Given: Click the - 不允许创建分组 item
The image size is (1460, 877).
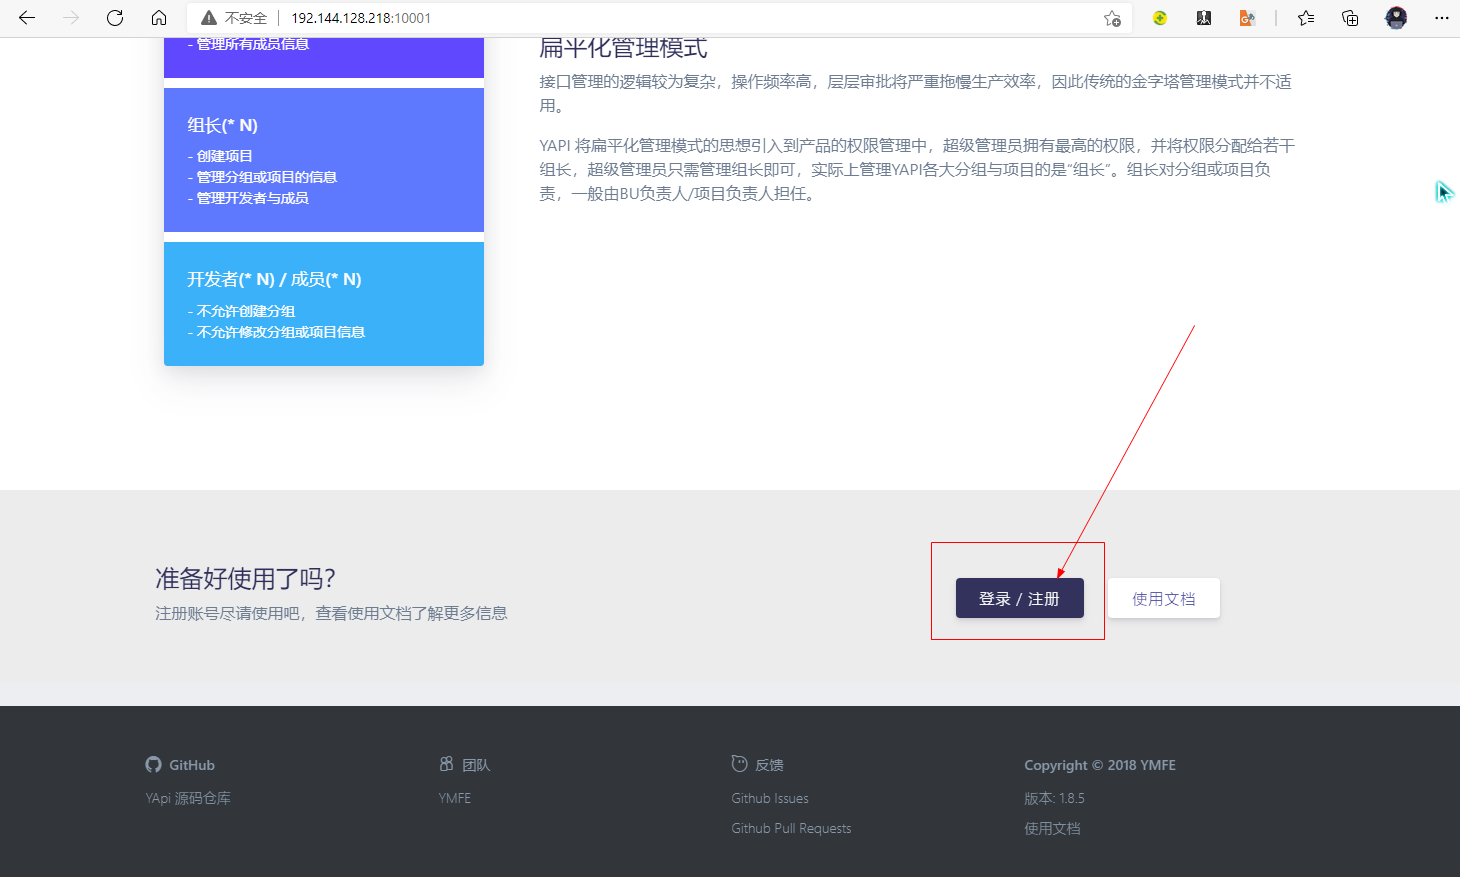Looking at the screenshot, I should (241, 311).
